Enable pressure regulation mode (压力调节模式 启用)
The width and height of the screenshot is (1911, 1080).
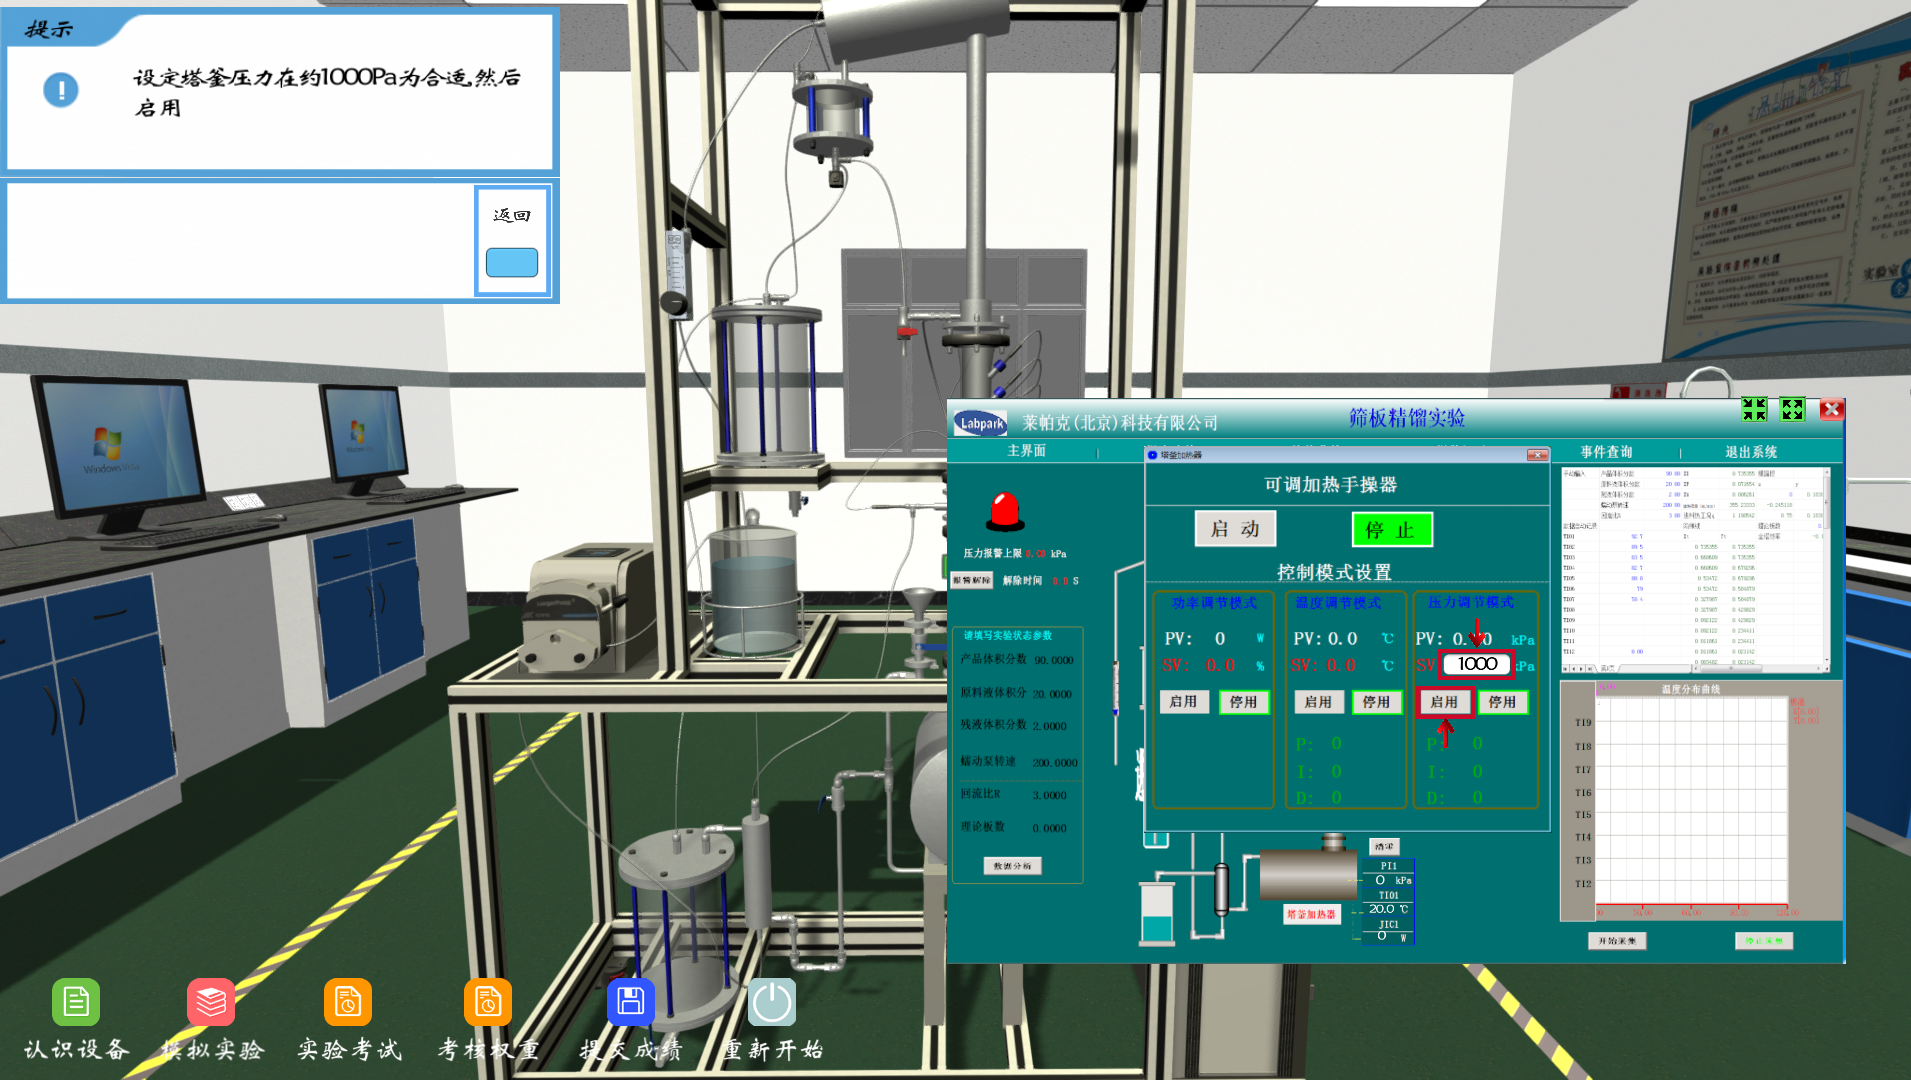(x=1444, y=702)
